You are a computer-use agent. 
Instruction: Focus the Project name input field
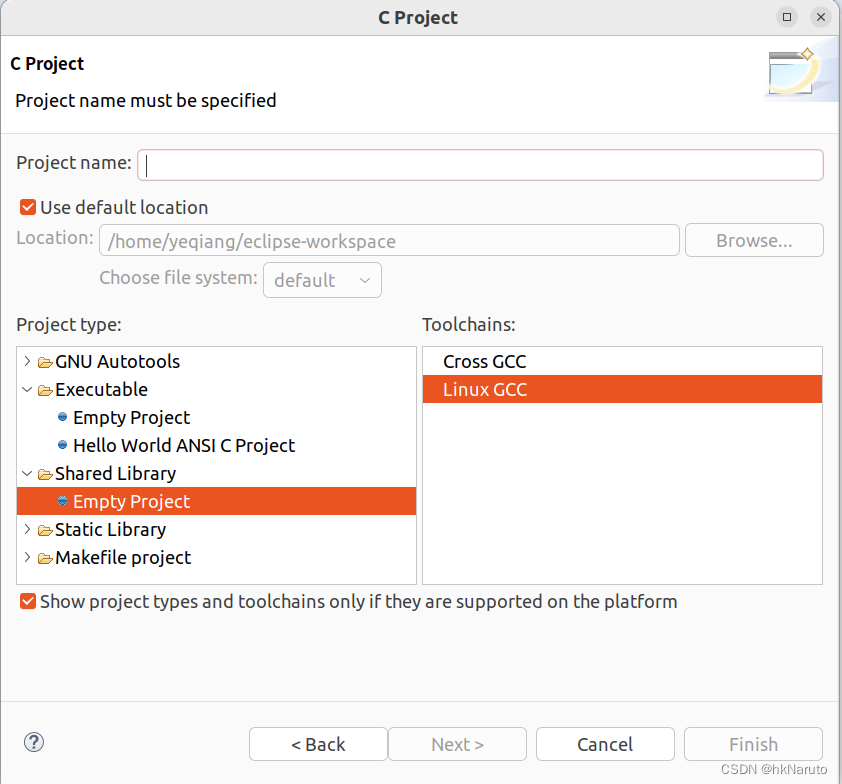(x=480, y=165)
